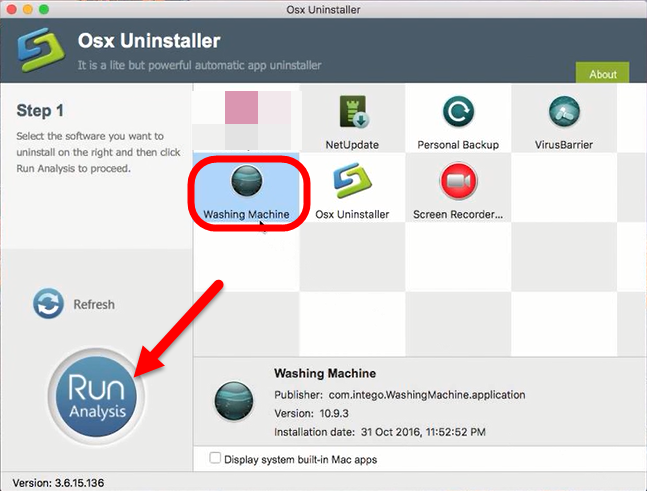
Task: Click the Refresh text label
Action: 94,304
